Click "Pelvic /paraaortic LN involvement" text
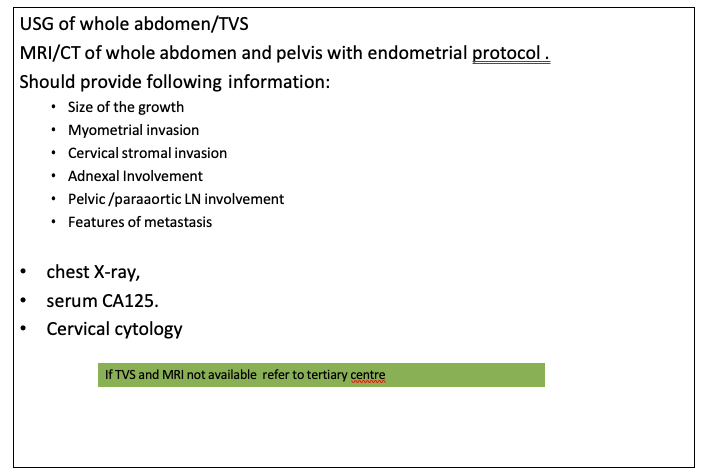Screen dimensions: 703x472 tap(176, 199)
